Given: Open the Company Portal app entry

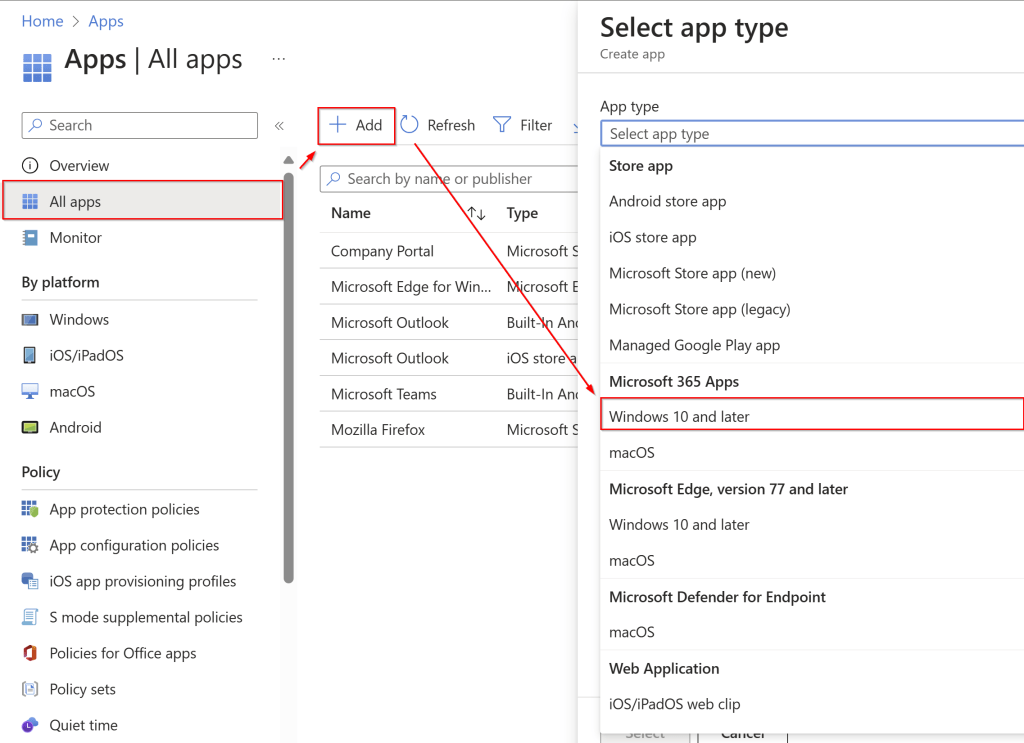Looking at the screenshot, I should [382, 252].
